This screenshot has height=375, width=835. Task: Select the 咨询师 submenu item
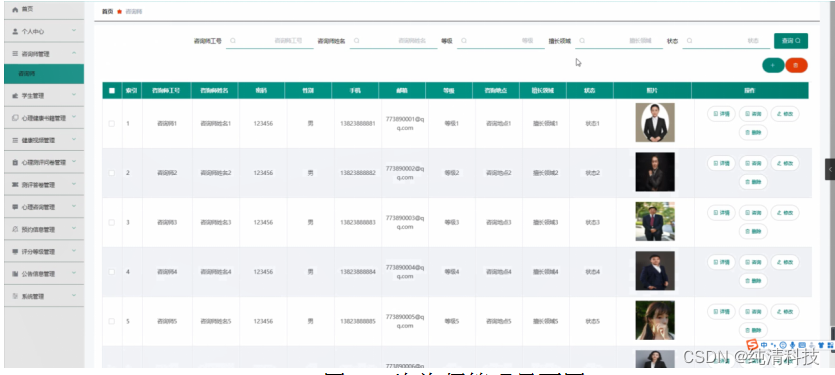44,74
